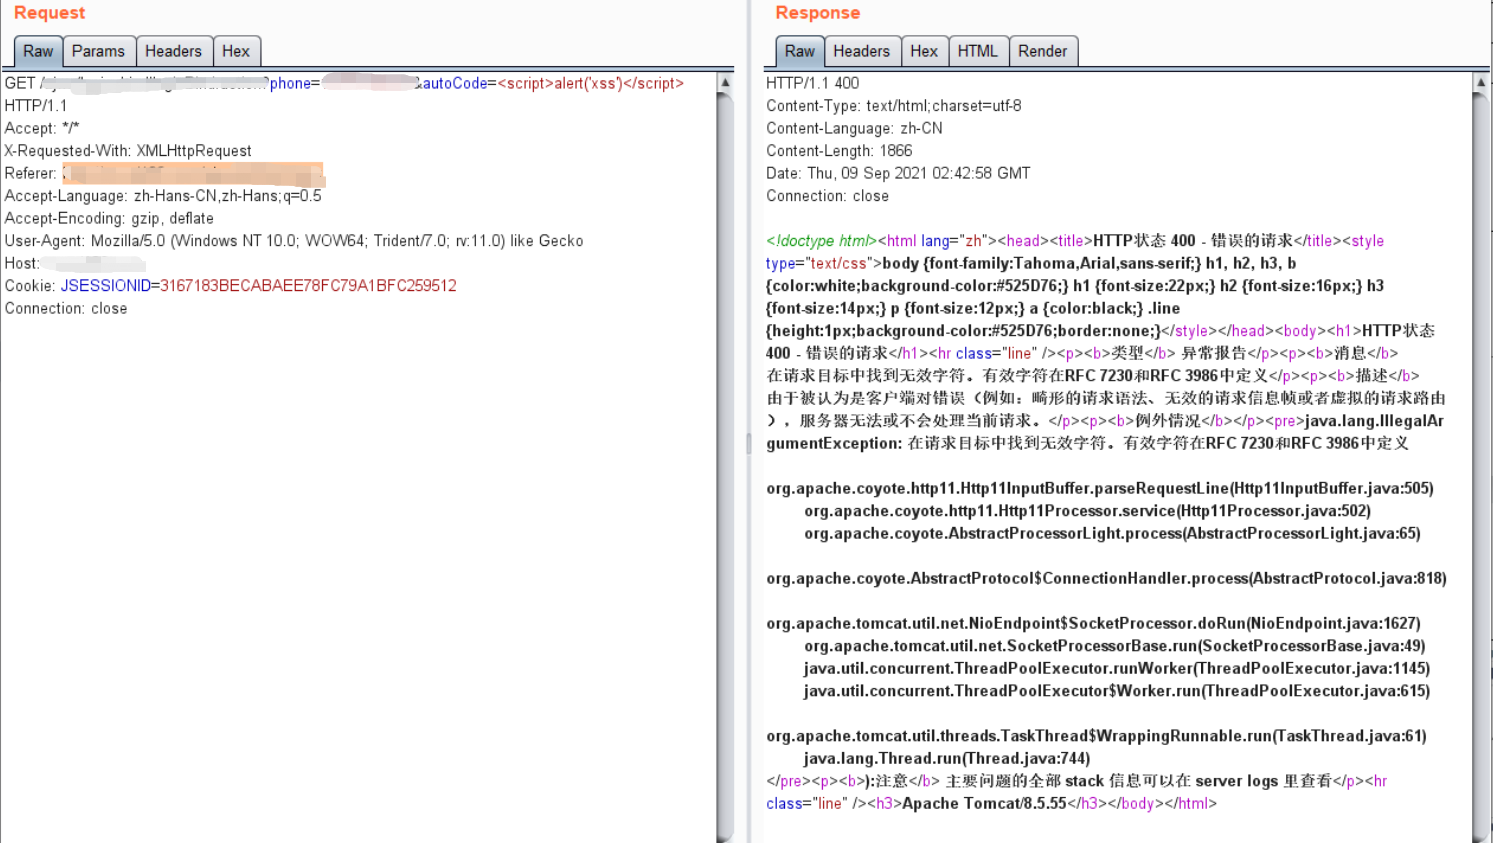The height and width of the screenshot is (843, 1493).
Task: Click the Response pane scroll-up arrow
Action: coord(1481,83)
